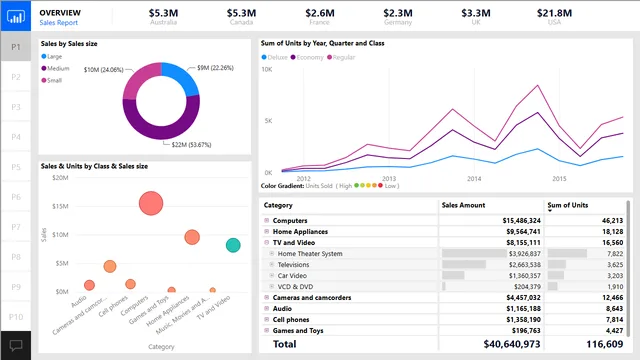Expand the Cell phones row
Image resolution: width=640 pixels, height=360 pixels.
tap(267, 320)
